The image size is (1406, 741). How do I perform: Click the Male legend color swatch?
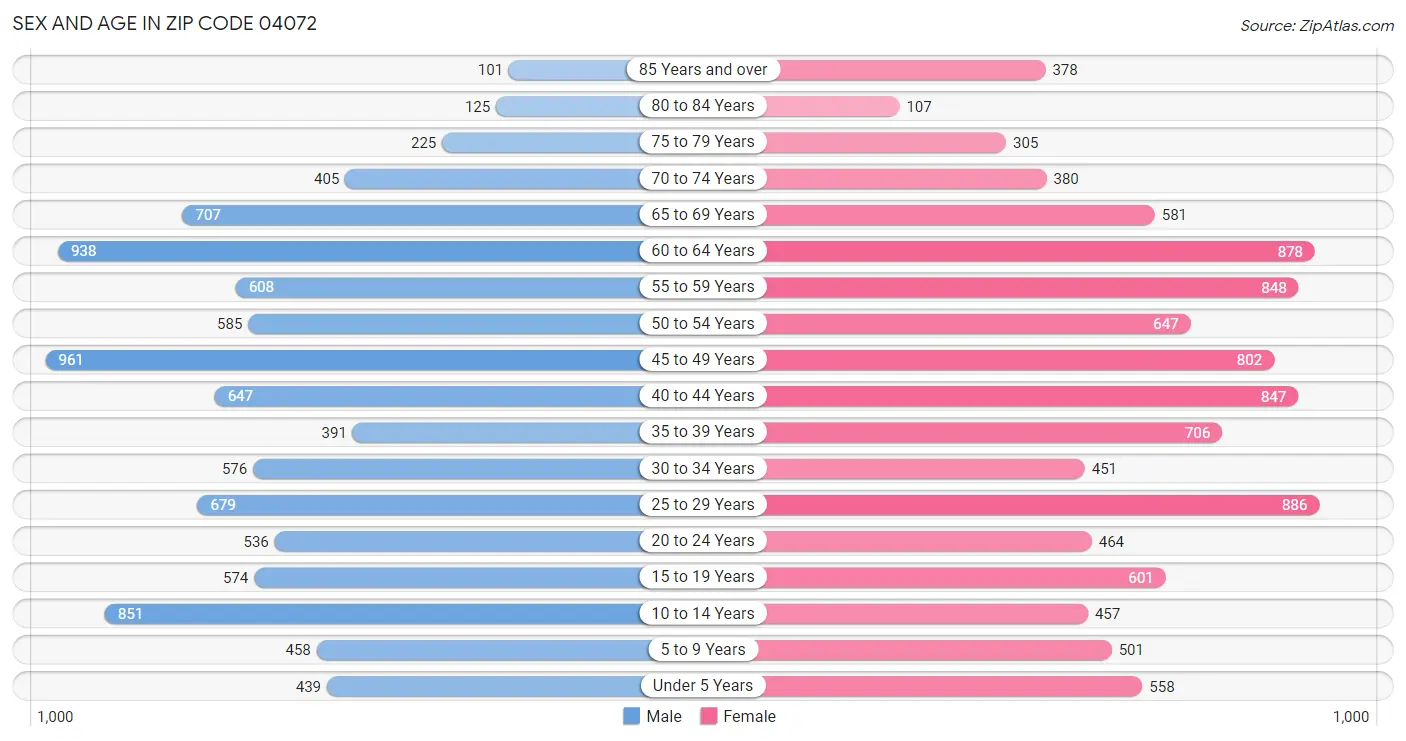point(631,716)
